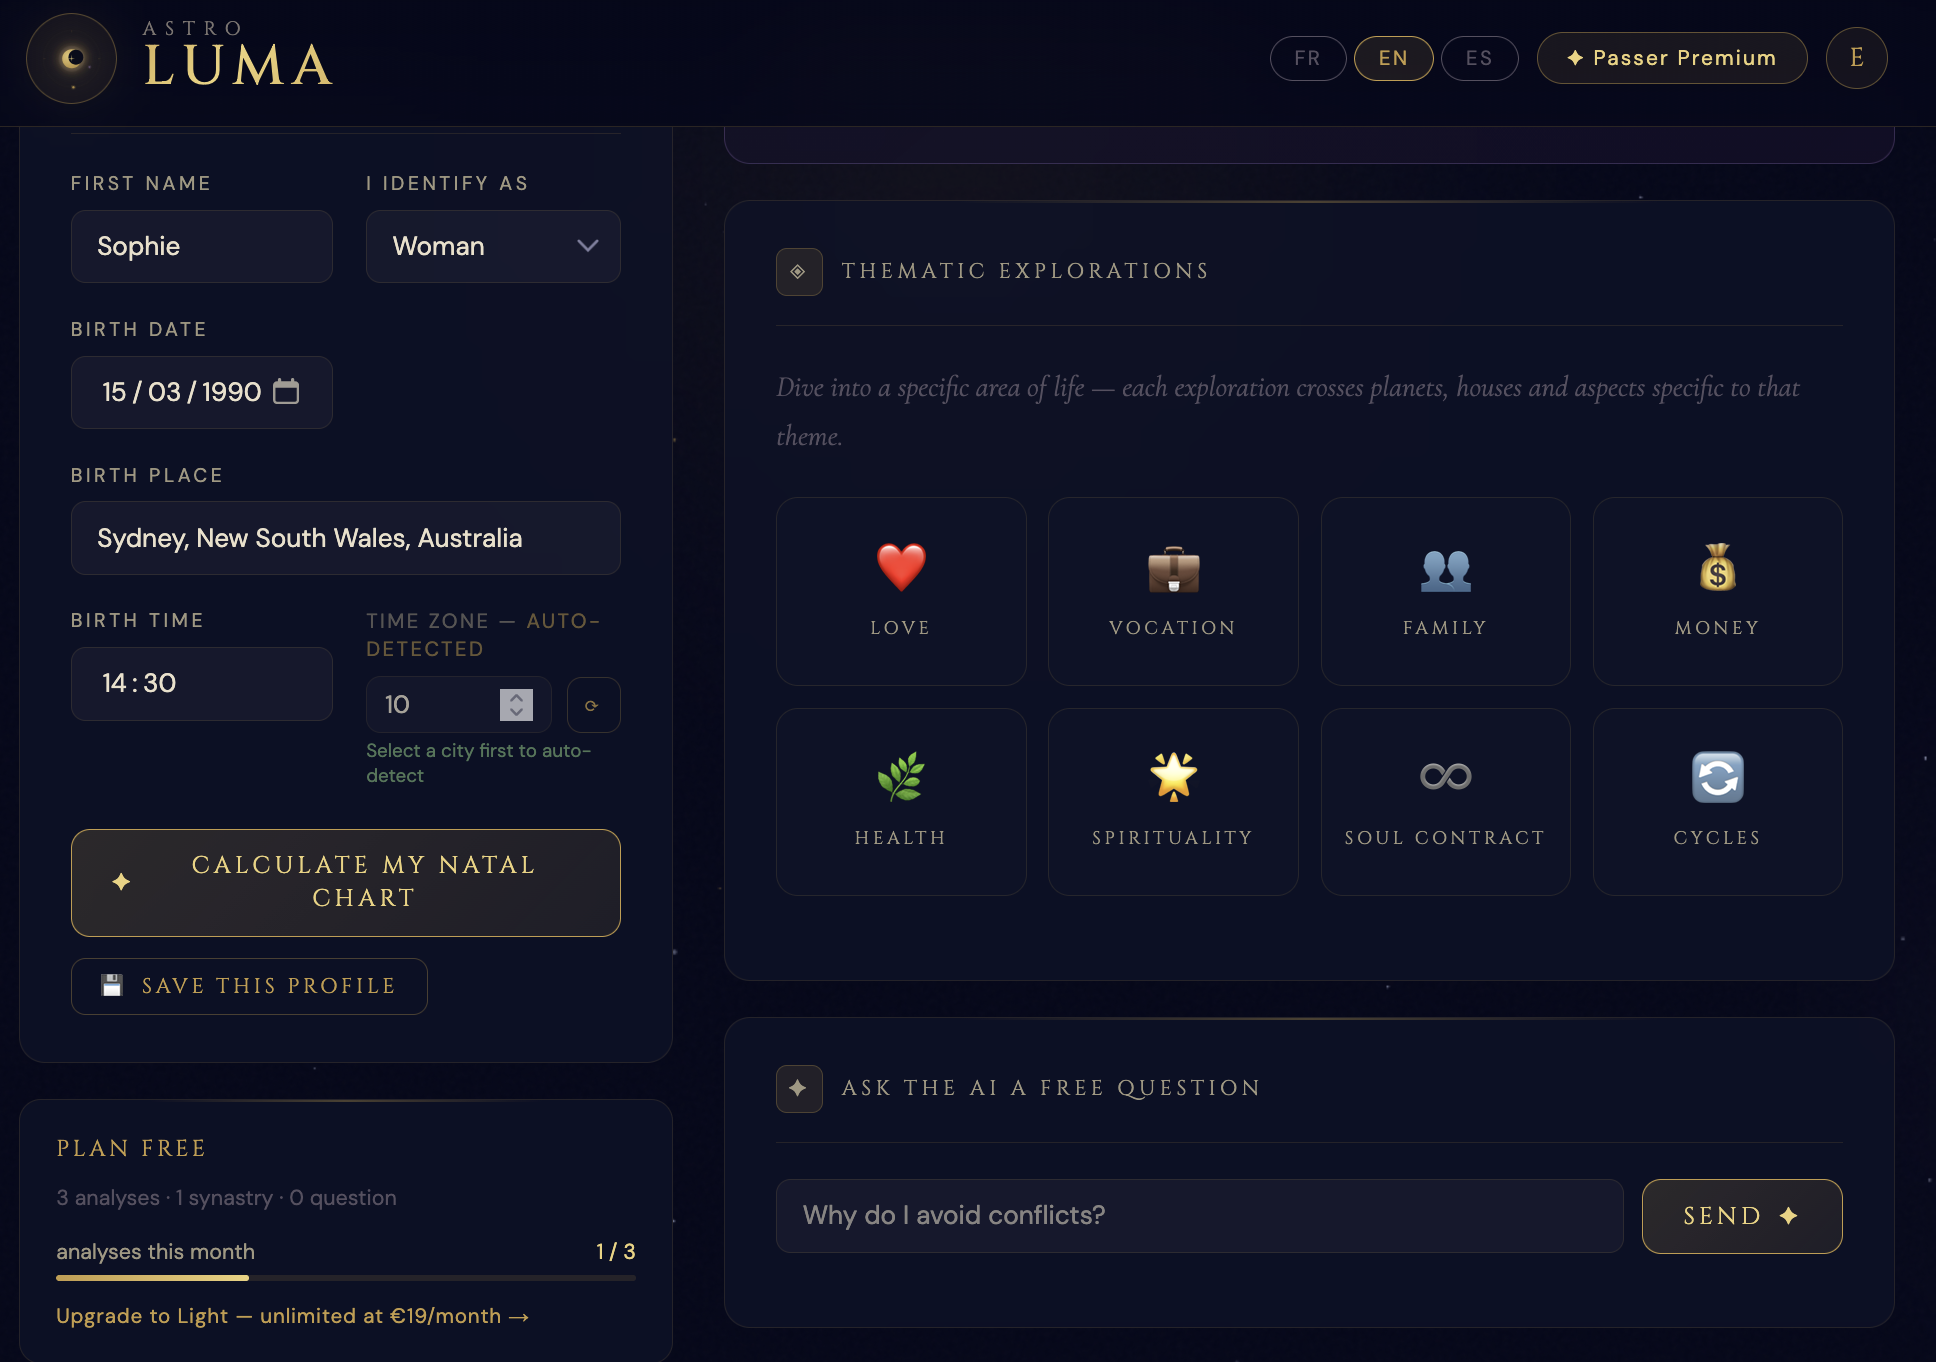Explore the Cycles theme
Viewport: 1936px width, 1362px height.
(x=1716, y=801)
